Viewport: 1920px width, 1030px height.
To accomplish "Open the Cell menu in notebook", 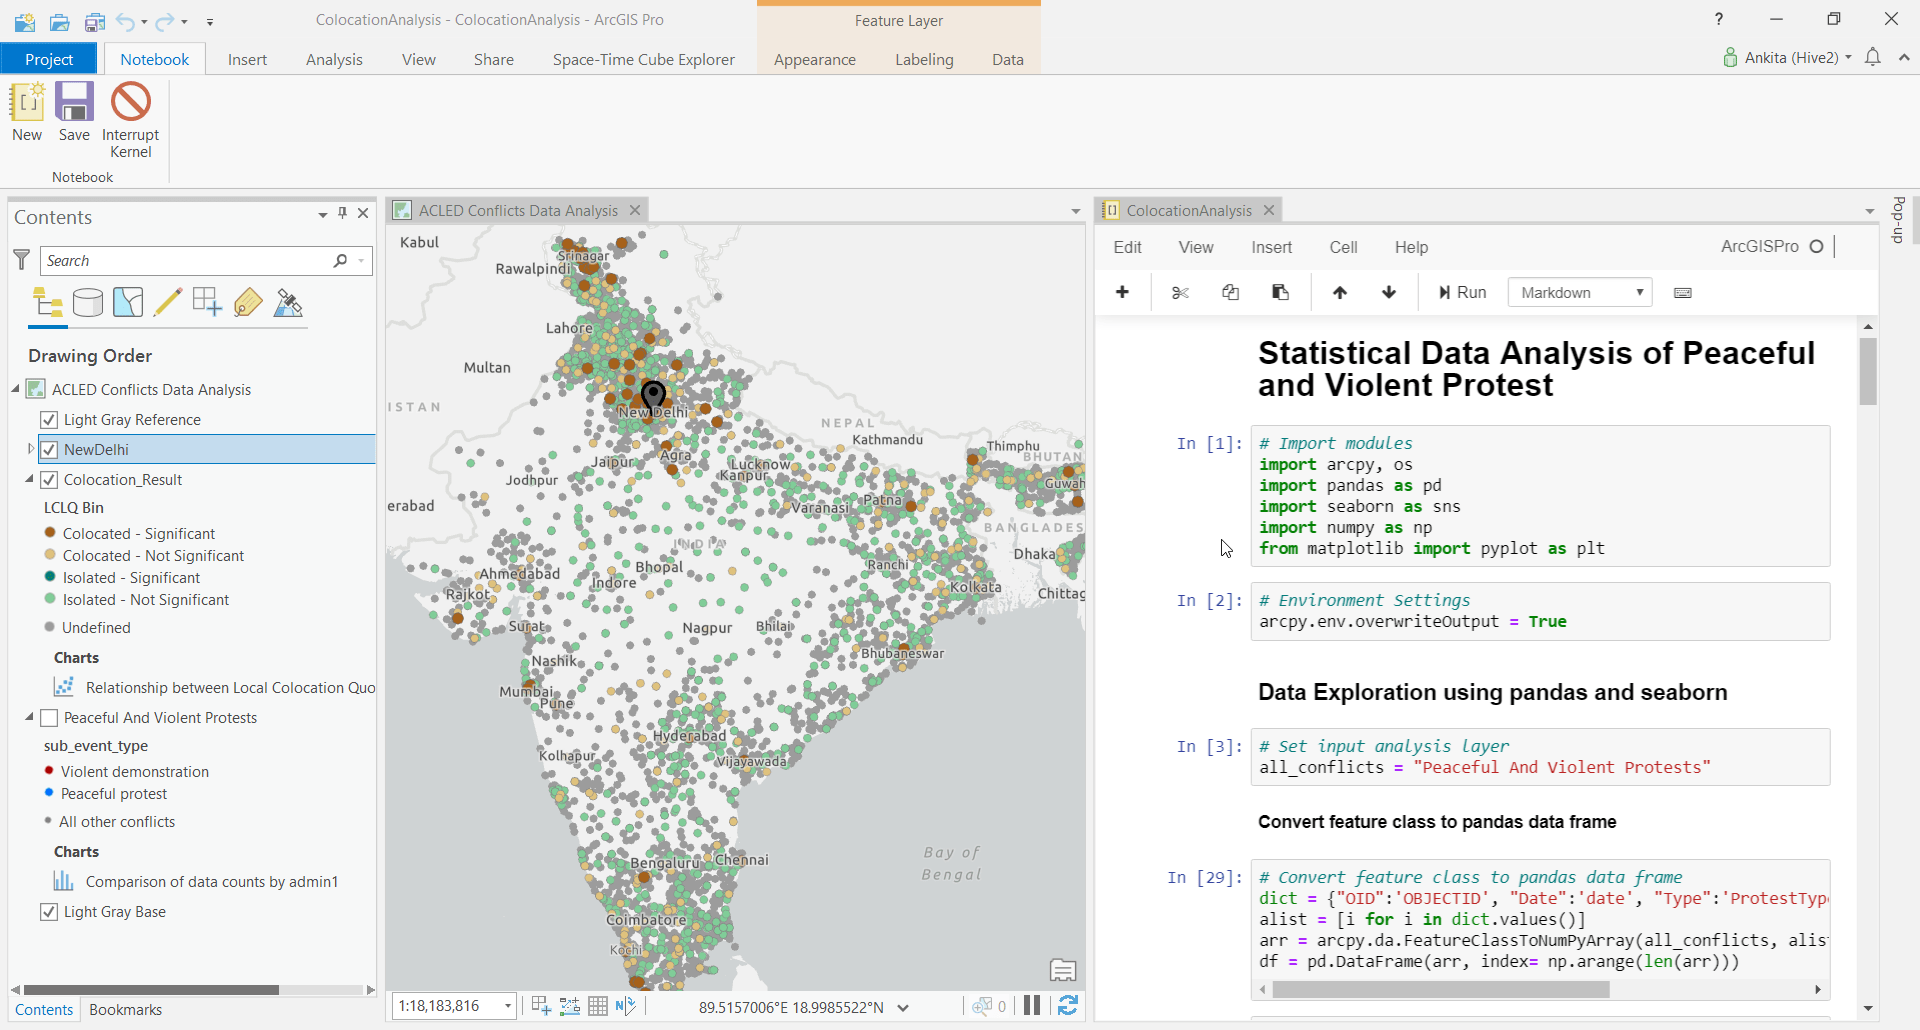I will tap(1343, 247).
